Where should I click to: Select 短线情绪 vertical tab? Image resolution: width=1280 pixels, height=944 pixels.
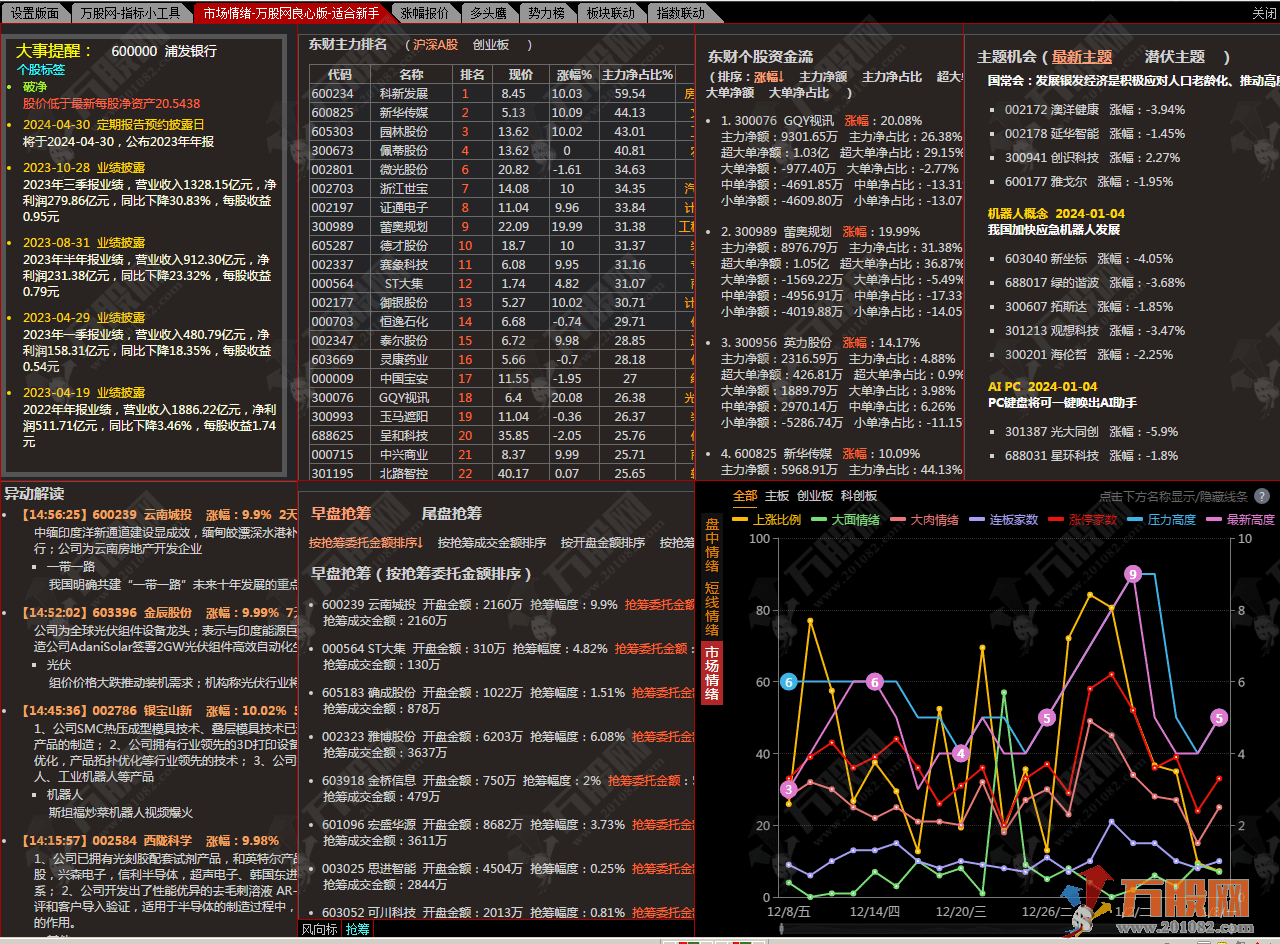tap(712, 609)
